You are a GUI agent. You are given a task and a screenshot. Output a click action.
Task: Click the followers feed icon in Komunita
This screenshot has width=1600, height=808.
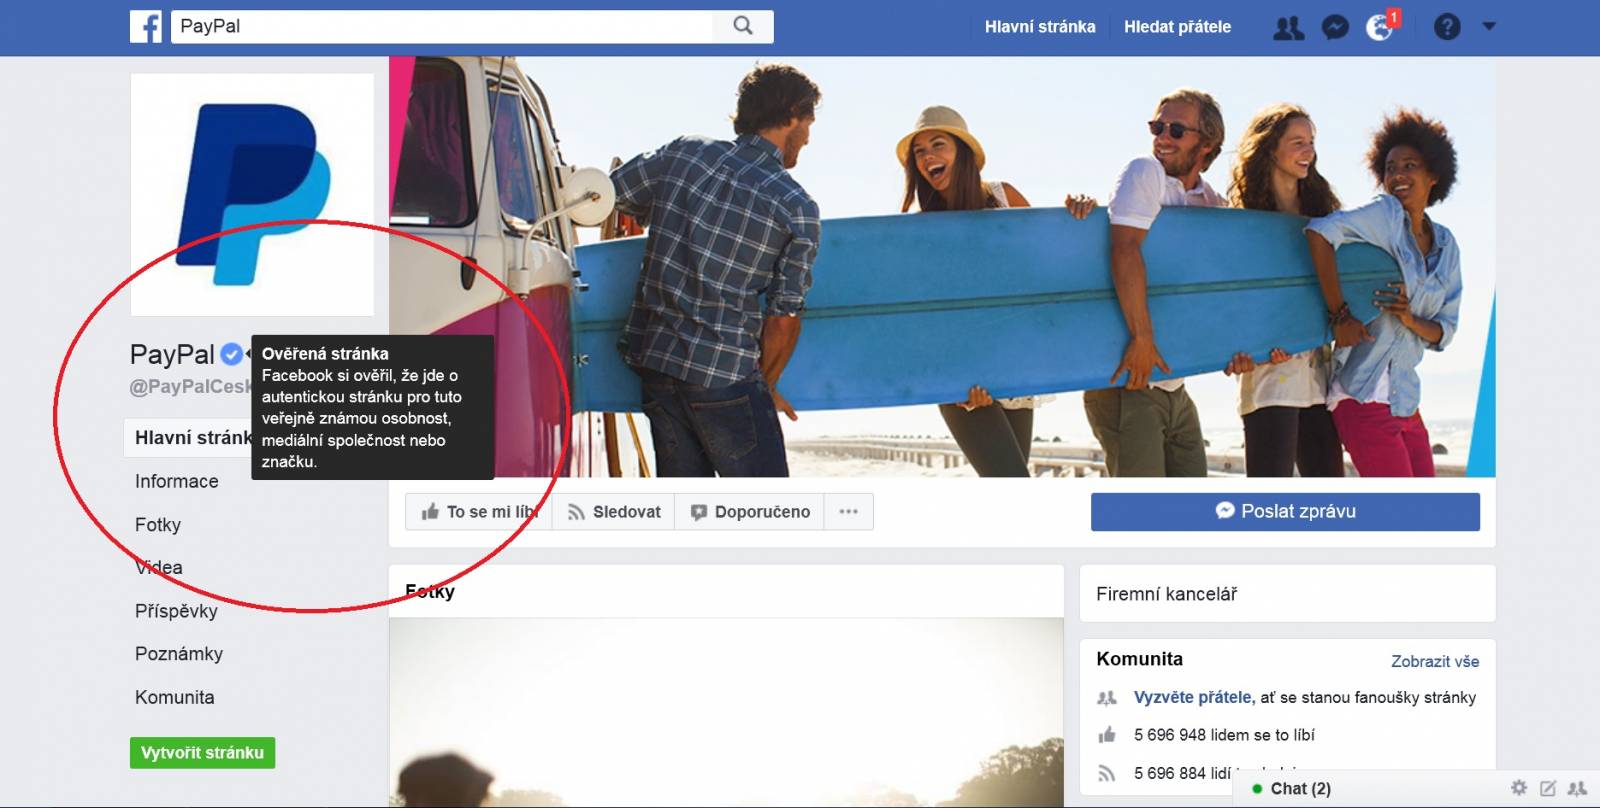pyautogui.click(x=1107, y=773)
